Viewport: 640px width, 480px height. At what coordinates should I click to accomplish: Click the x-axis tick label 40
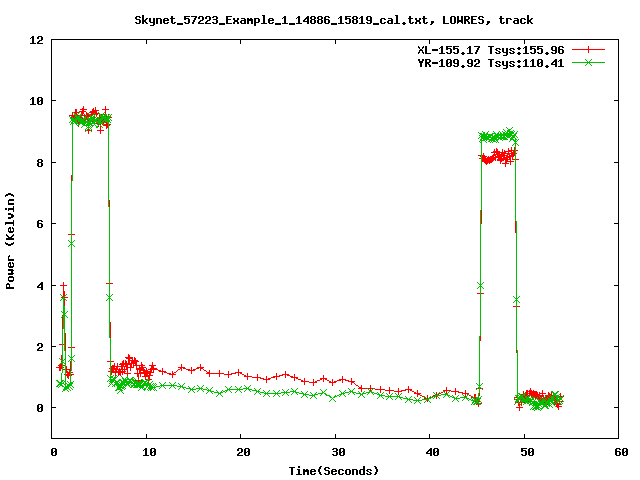[432, 452]
